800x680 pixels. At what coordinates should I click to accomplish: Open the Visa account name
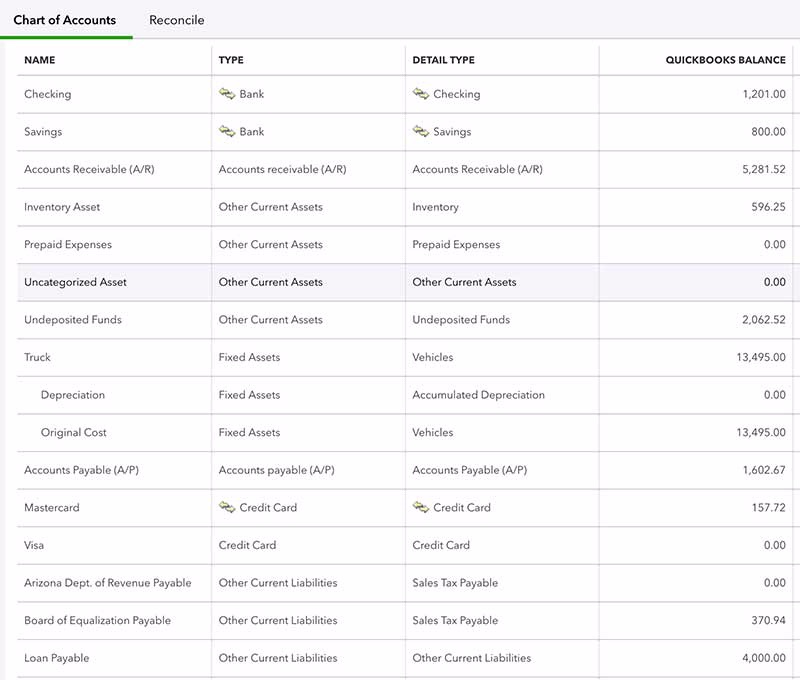click(x=34, y=545)
